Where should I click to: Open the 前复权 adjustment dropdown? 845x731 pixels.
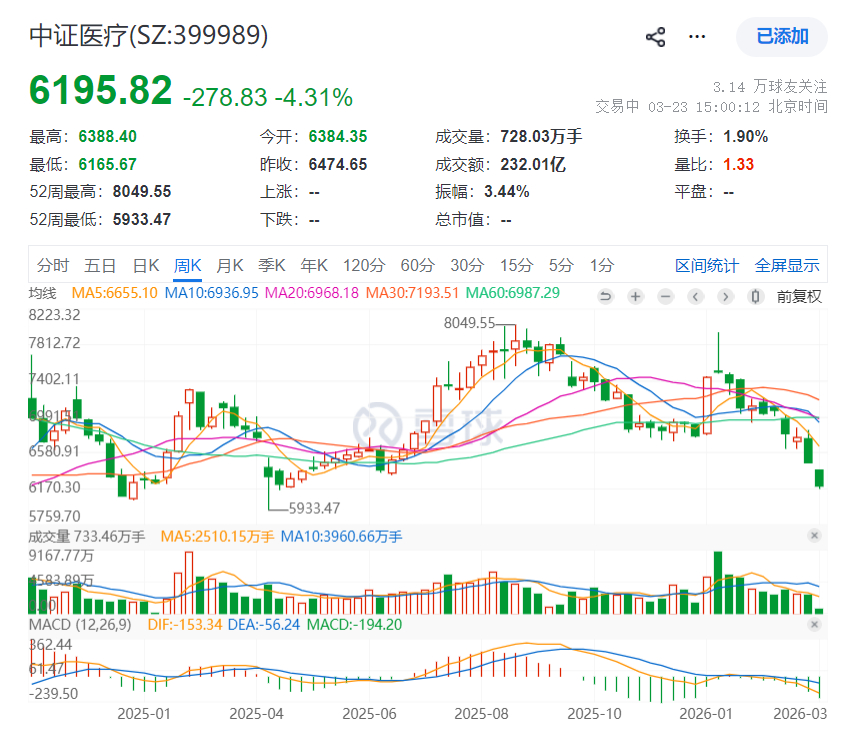[x=799, y=296]
